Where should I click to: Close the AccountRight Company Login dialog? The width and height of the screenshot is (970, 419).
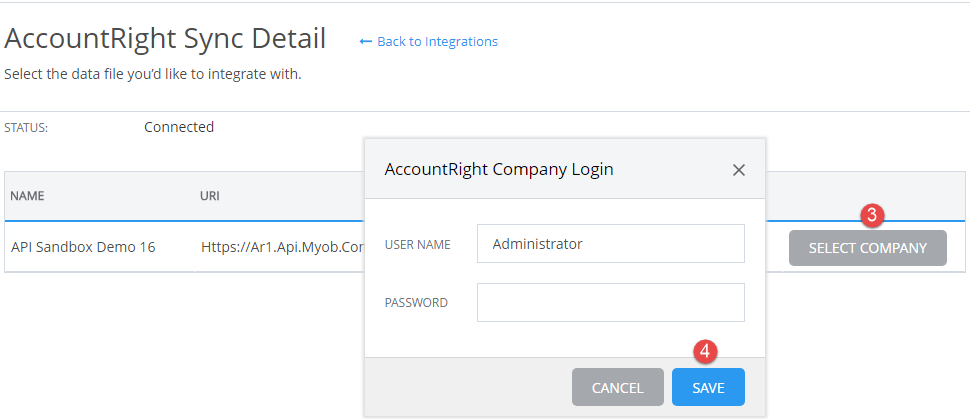pyautogui.click(x=739, y=170)
